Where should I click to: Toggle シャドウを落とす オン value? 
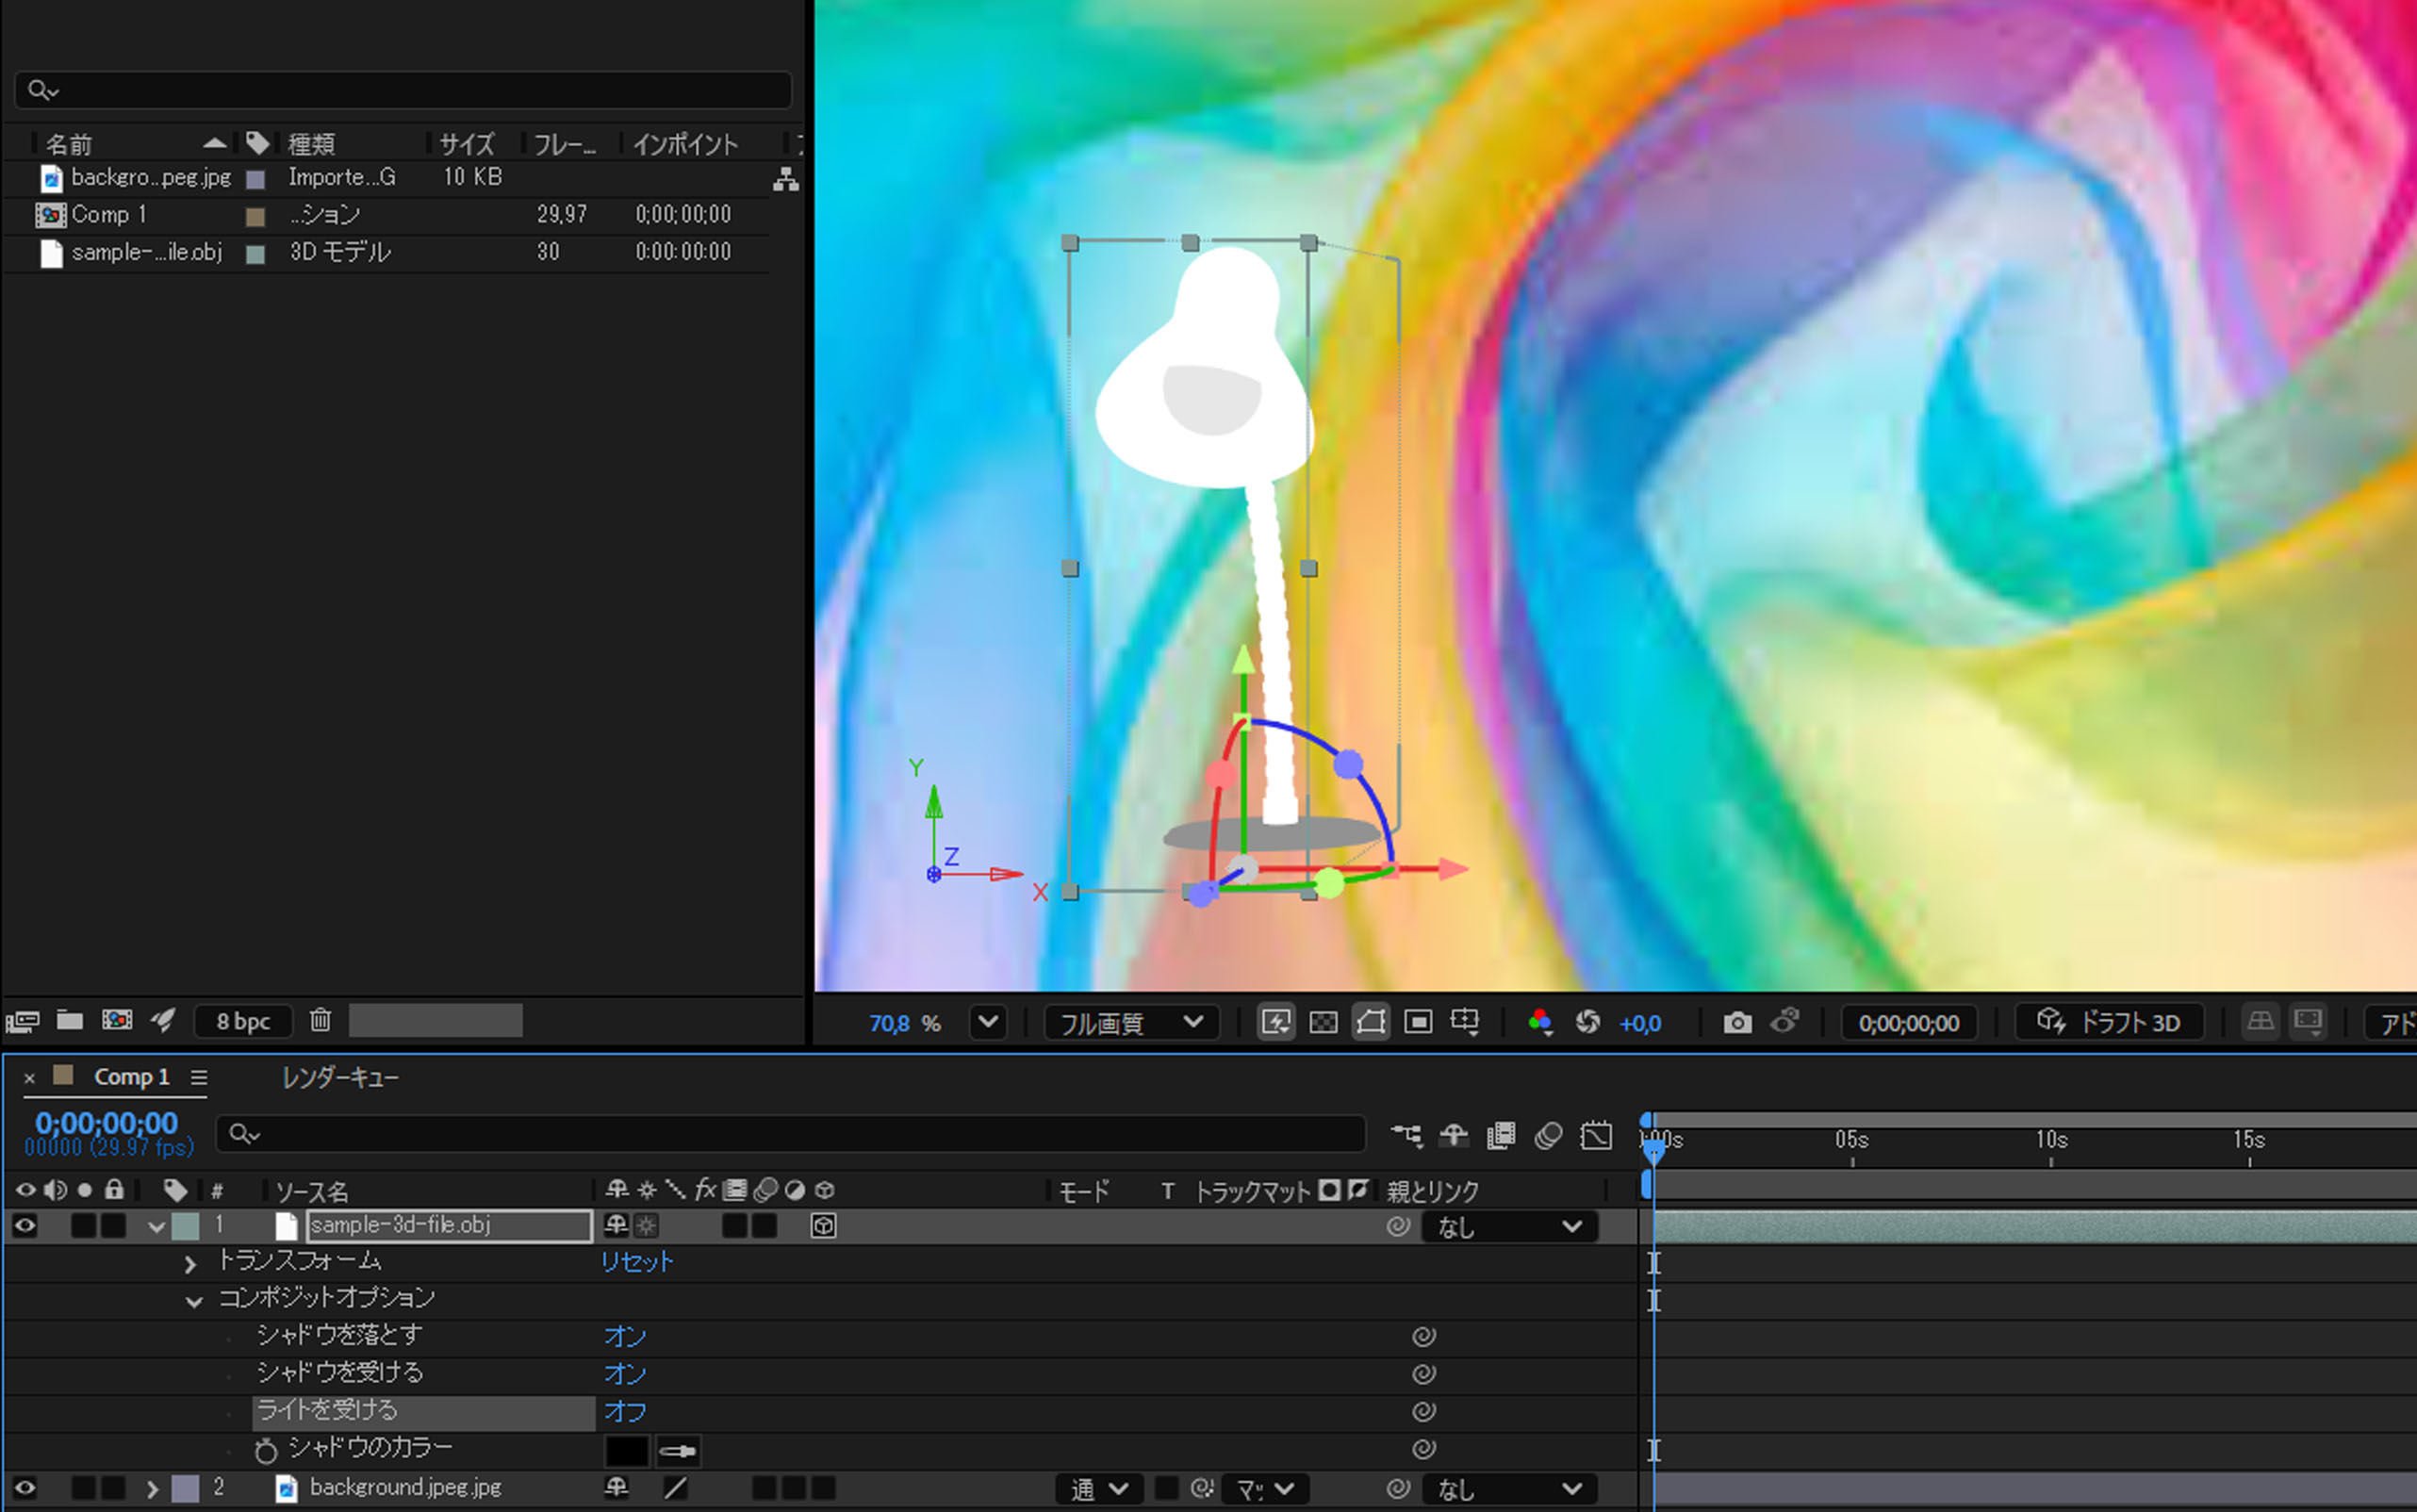(x=625, y=1337)
